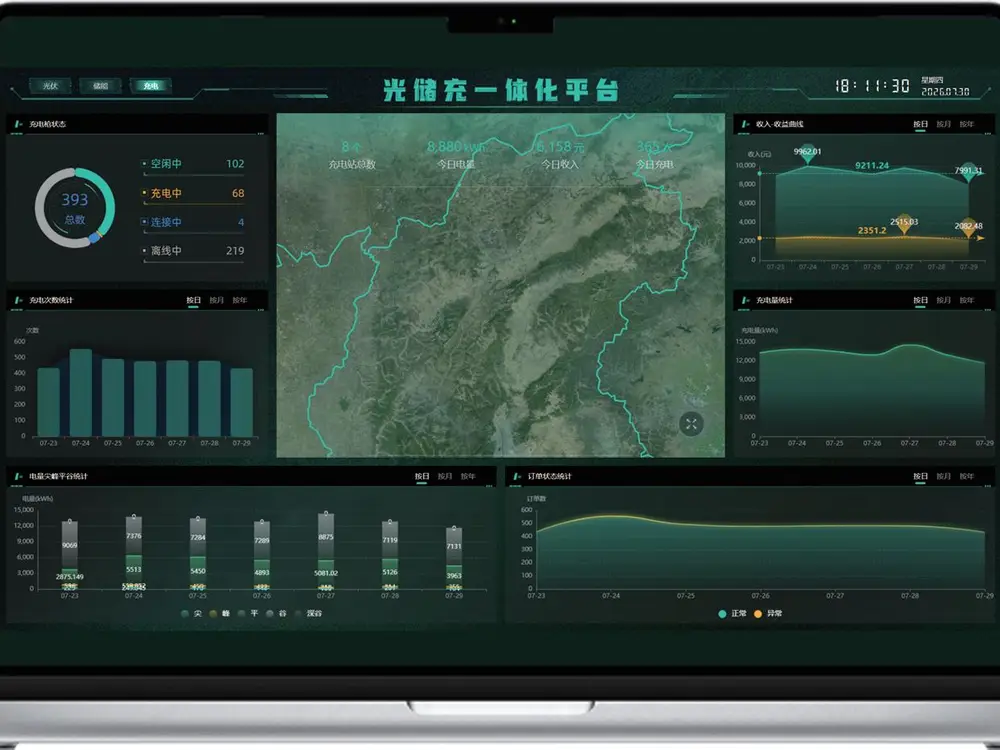Click the 9211.24 average revenue label
The width and height of the screenshot is (1000, 750).
tap(872, 166)
